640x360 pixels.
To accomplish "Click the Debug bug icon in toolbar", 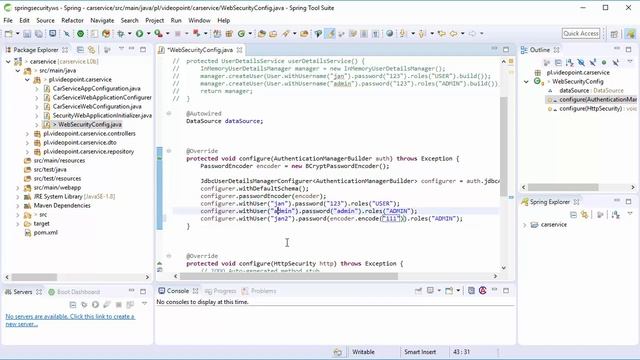I will tap(121, 33).
